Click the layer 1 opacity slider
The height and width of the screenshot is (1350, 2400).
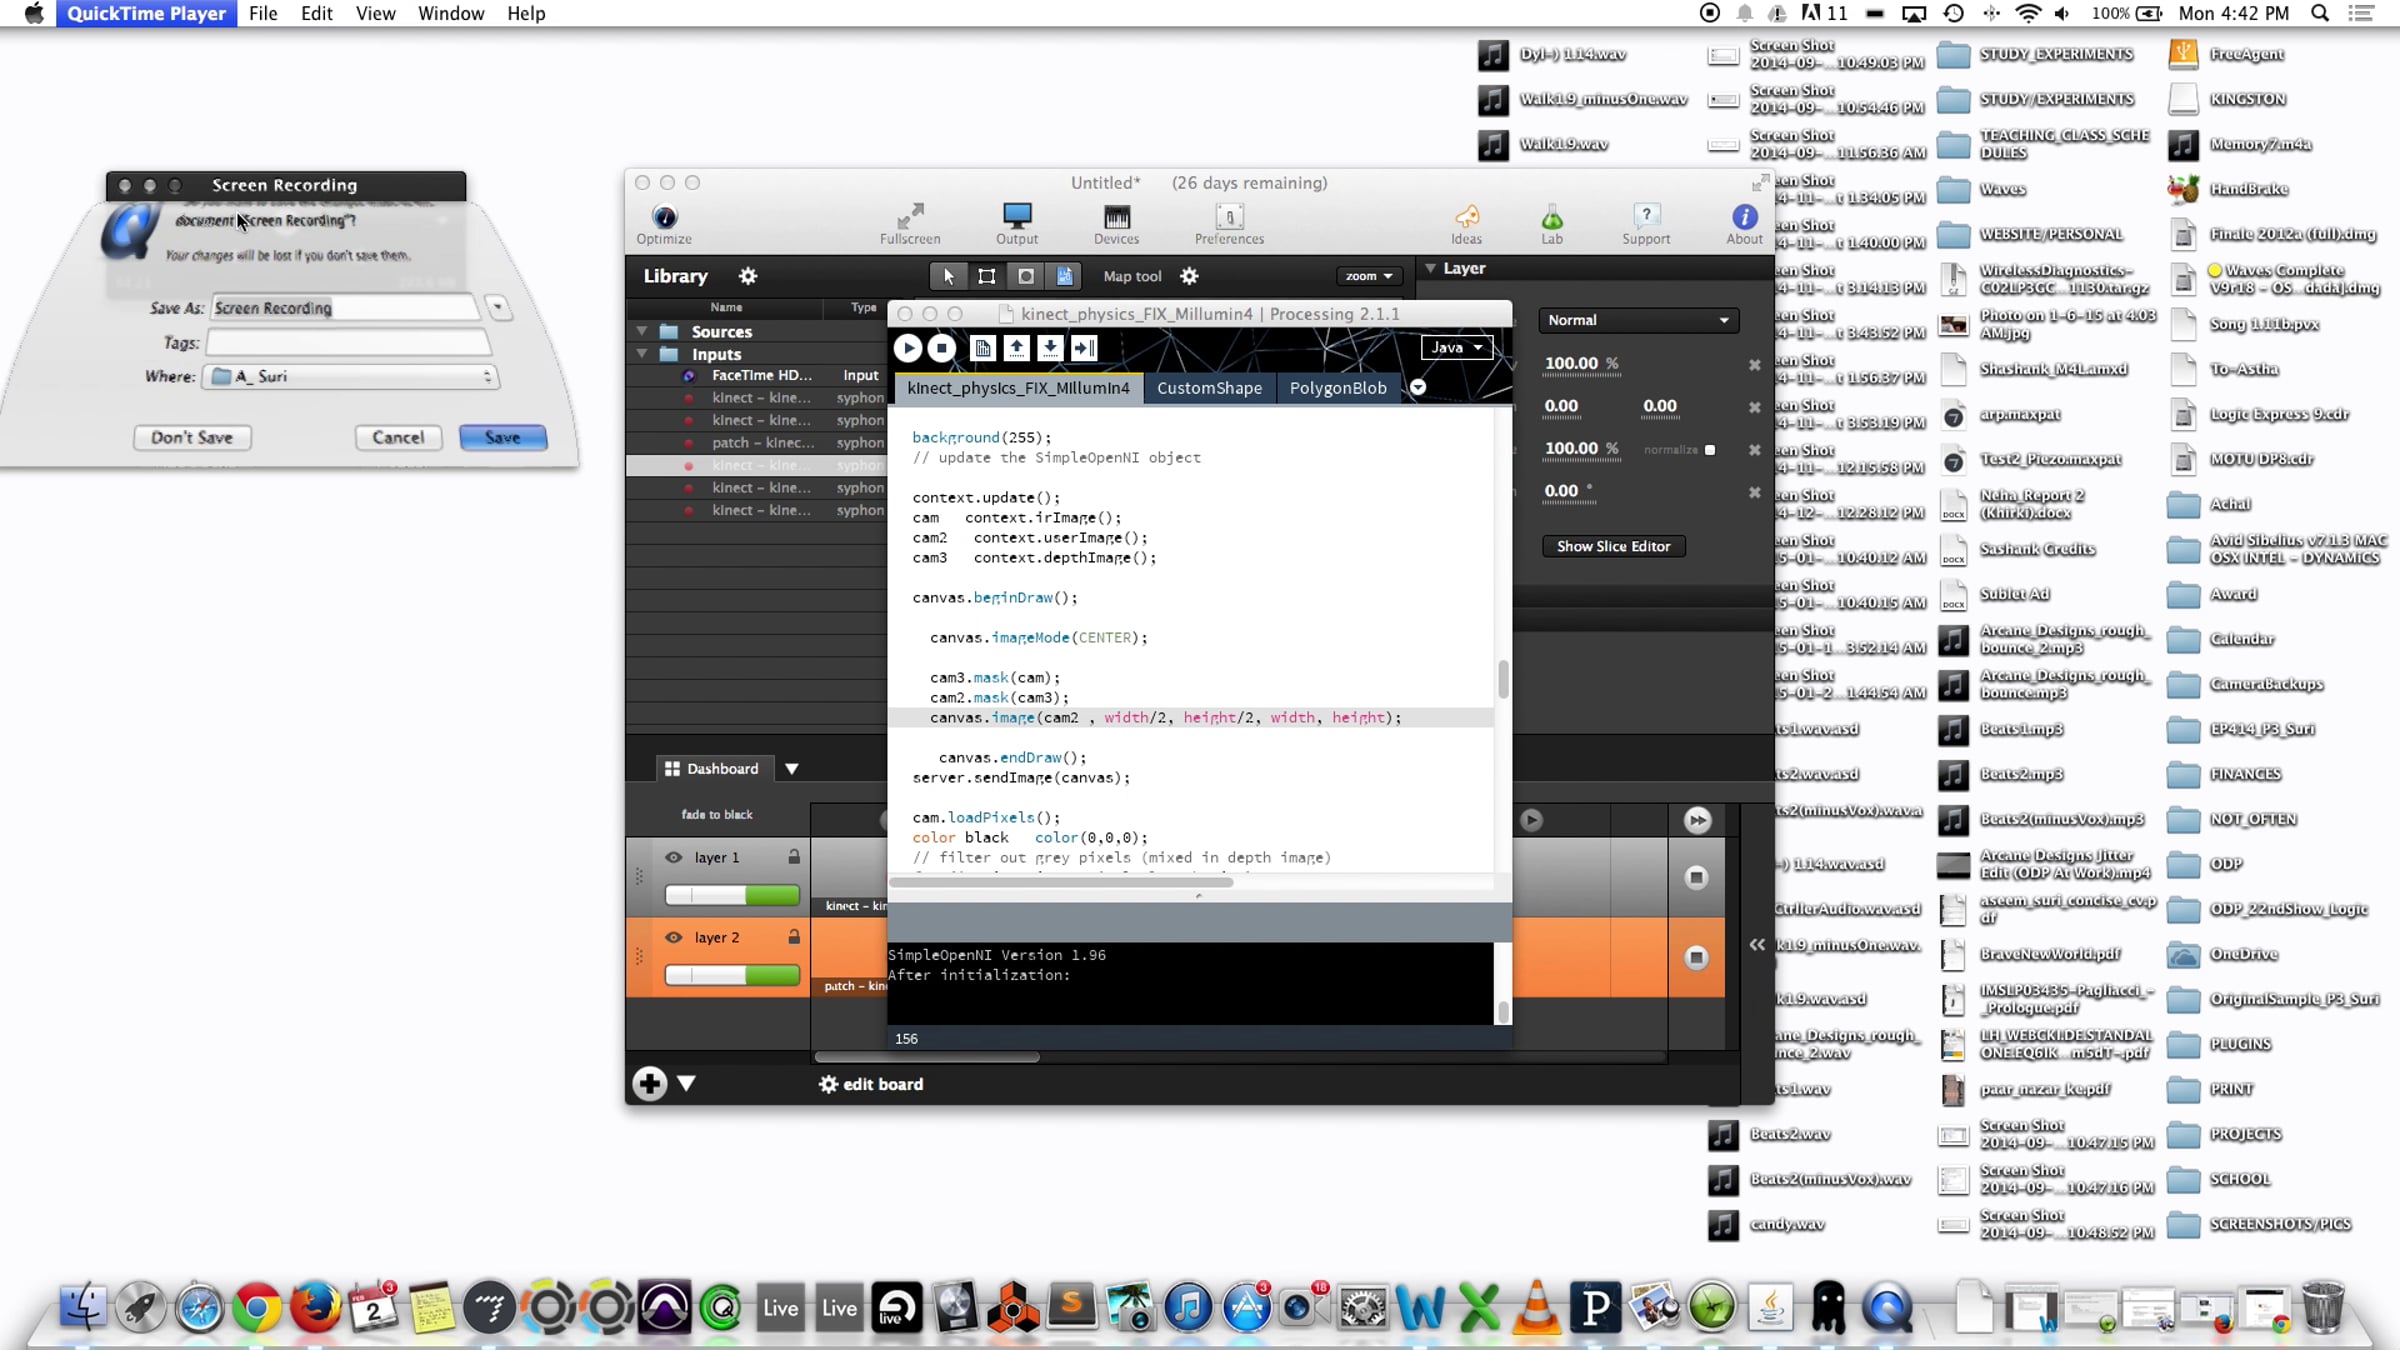tap(732, 895)
